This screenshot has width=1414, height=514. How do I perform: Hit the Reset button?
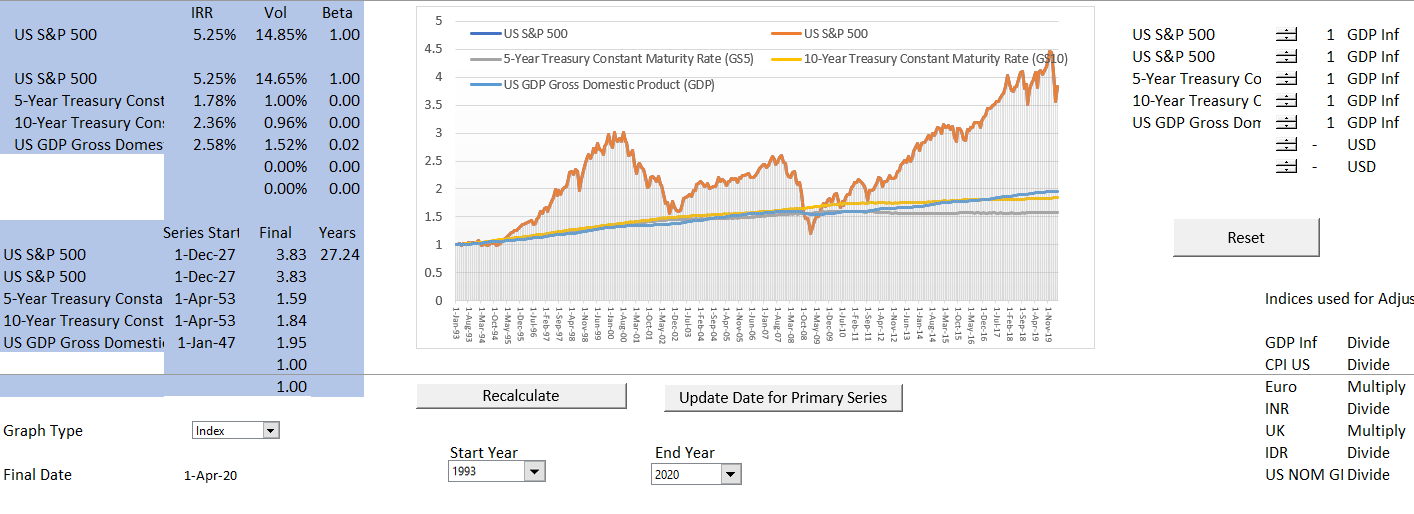[x=1245, y=238]
